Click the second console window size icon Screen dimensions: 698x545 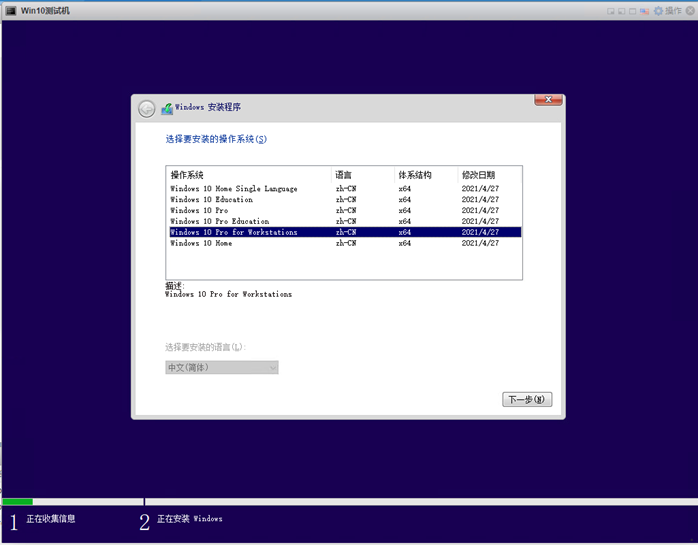click(621, 11)
